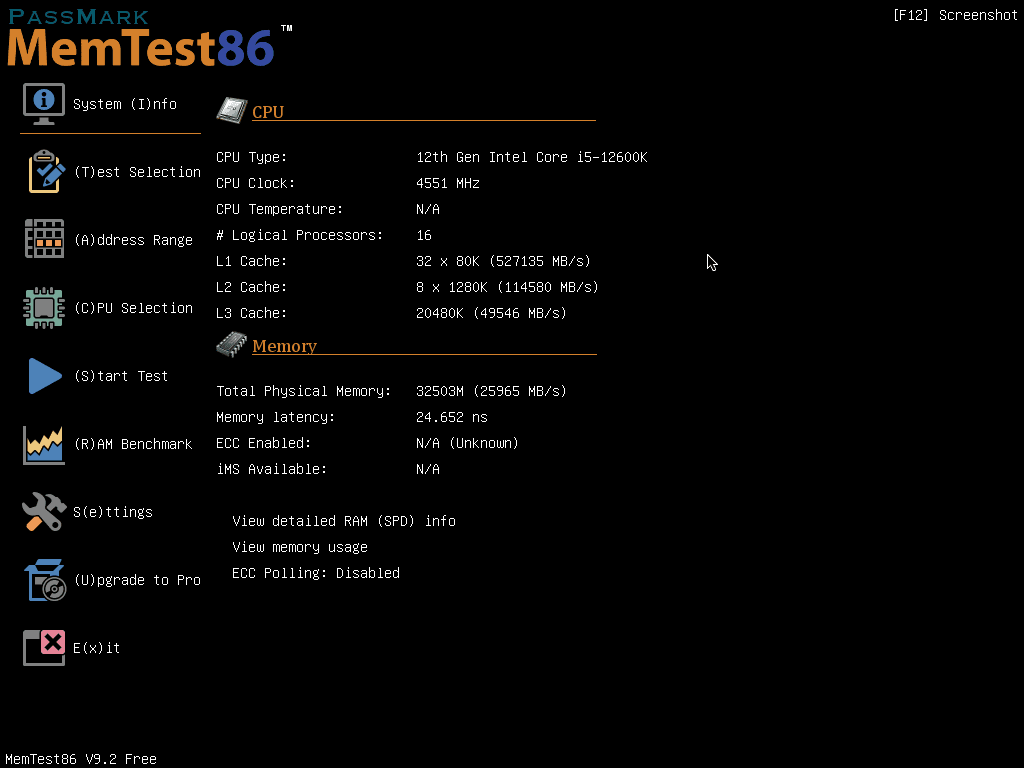Toggle ECC Polling: Disabled setting
The height and width of the screenshot is (768, 1024).
click(x=316, y=573)
